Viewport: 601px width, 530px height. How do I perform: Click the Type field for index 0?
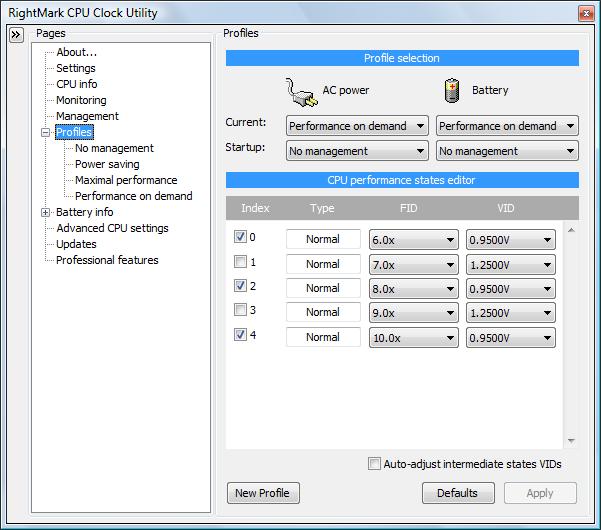(323, 239)
